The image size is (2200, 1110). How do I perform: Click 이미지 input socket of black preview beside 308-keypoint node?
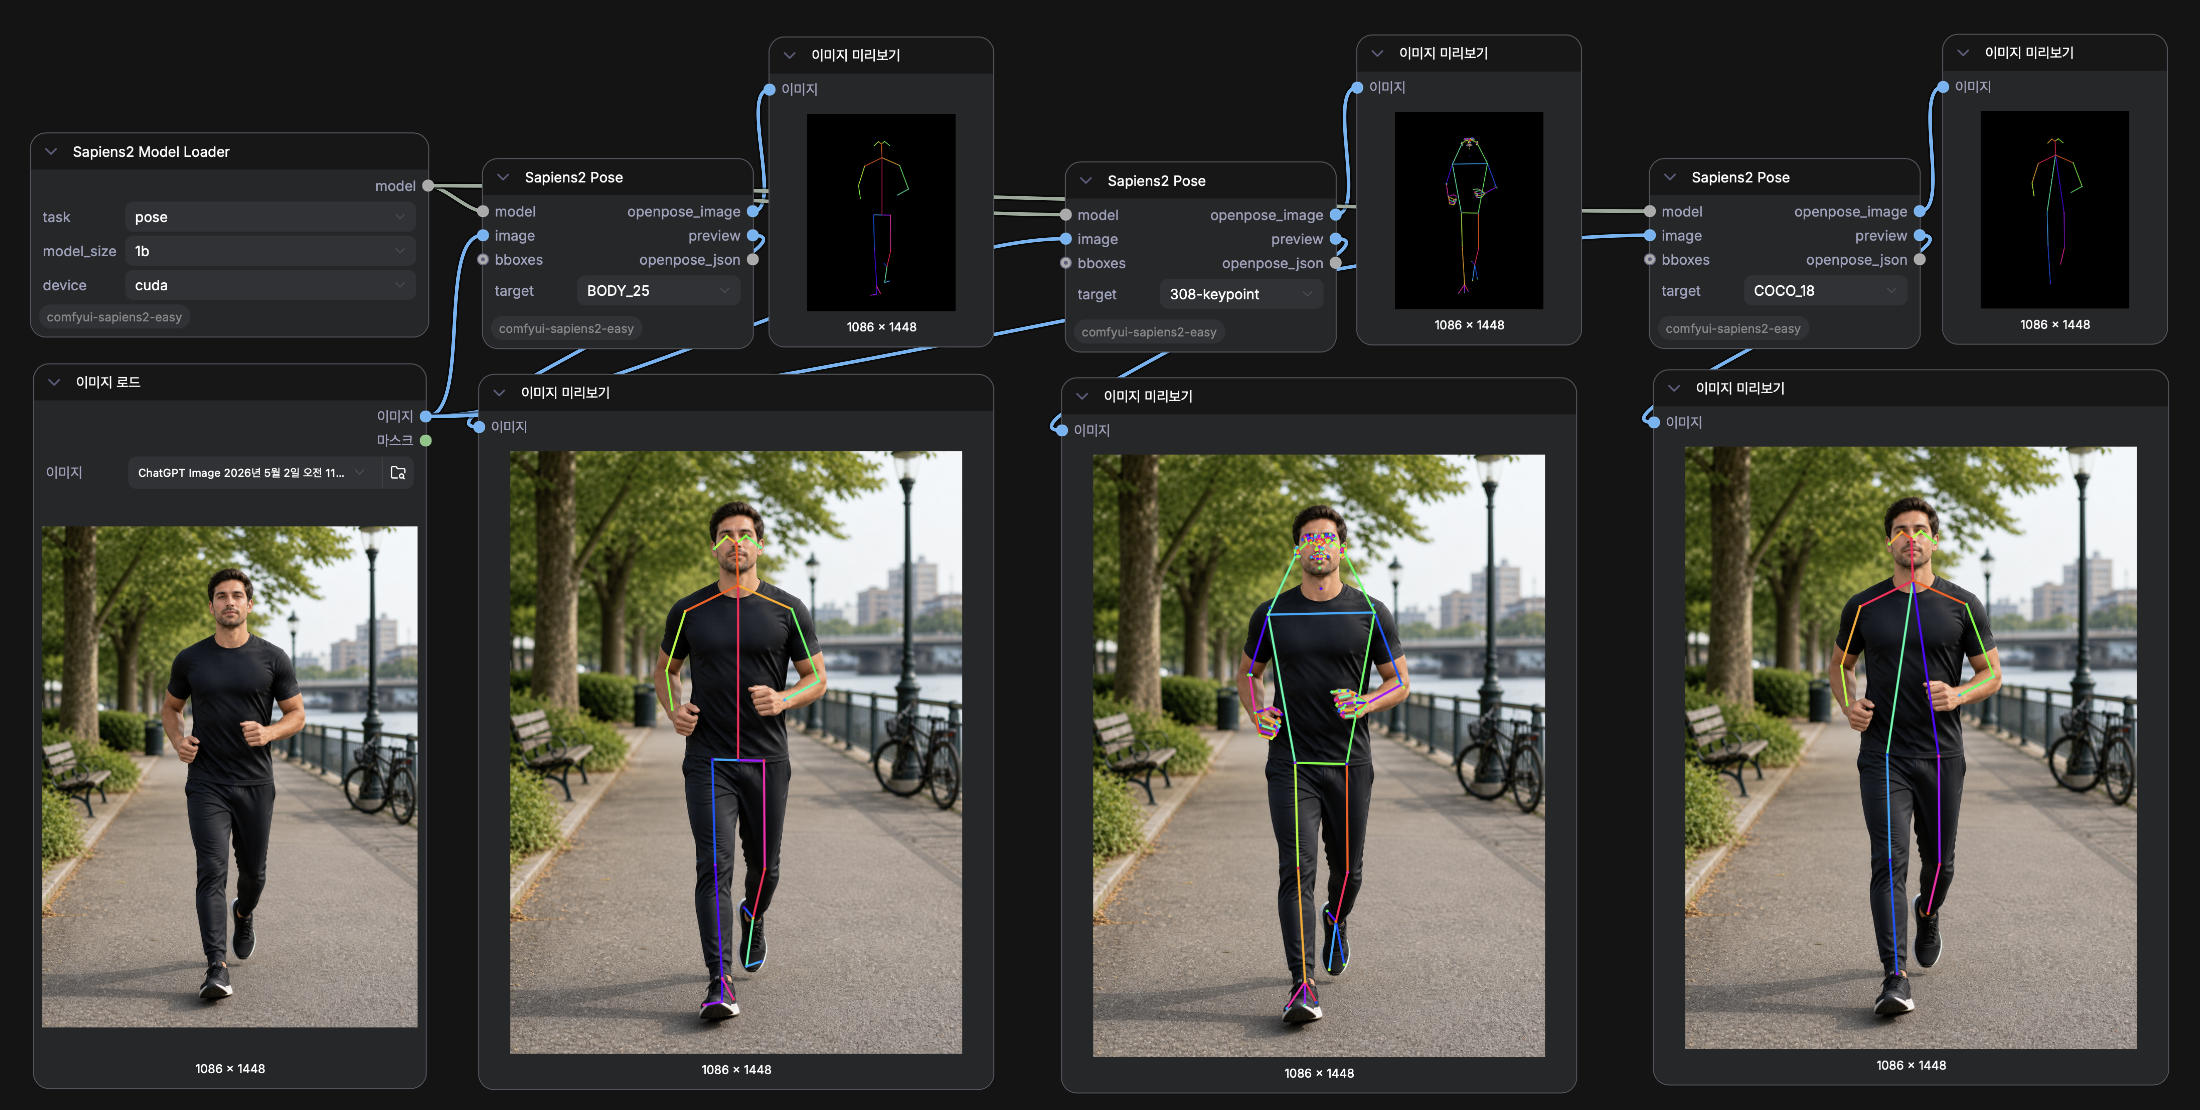coord(1357,88)
